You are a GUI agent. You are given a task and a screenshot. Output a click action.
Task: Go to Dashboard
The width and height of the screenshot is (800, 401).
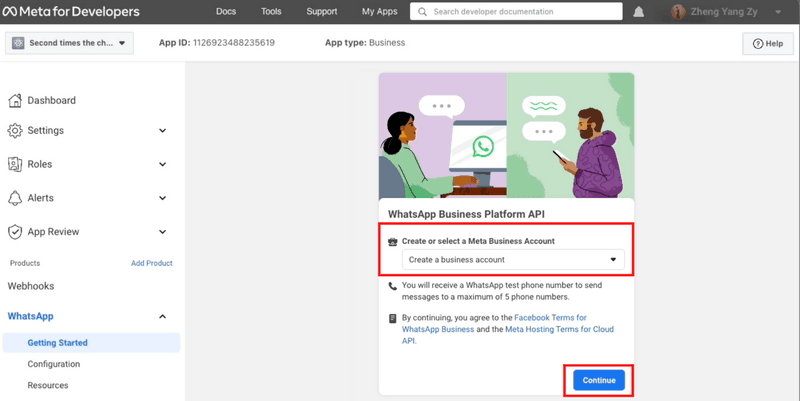[52, 101]
